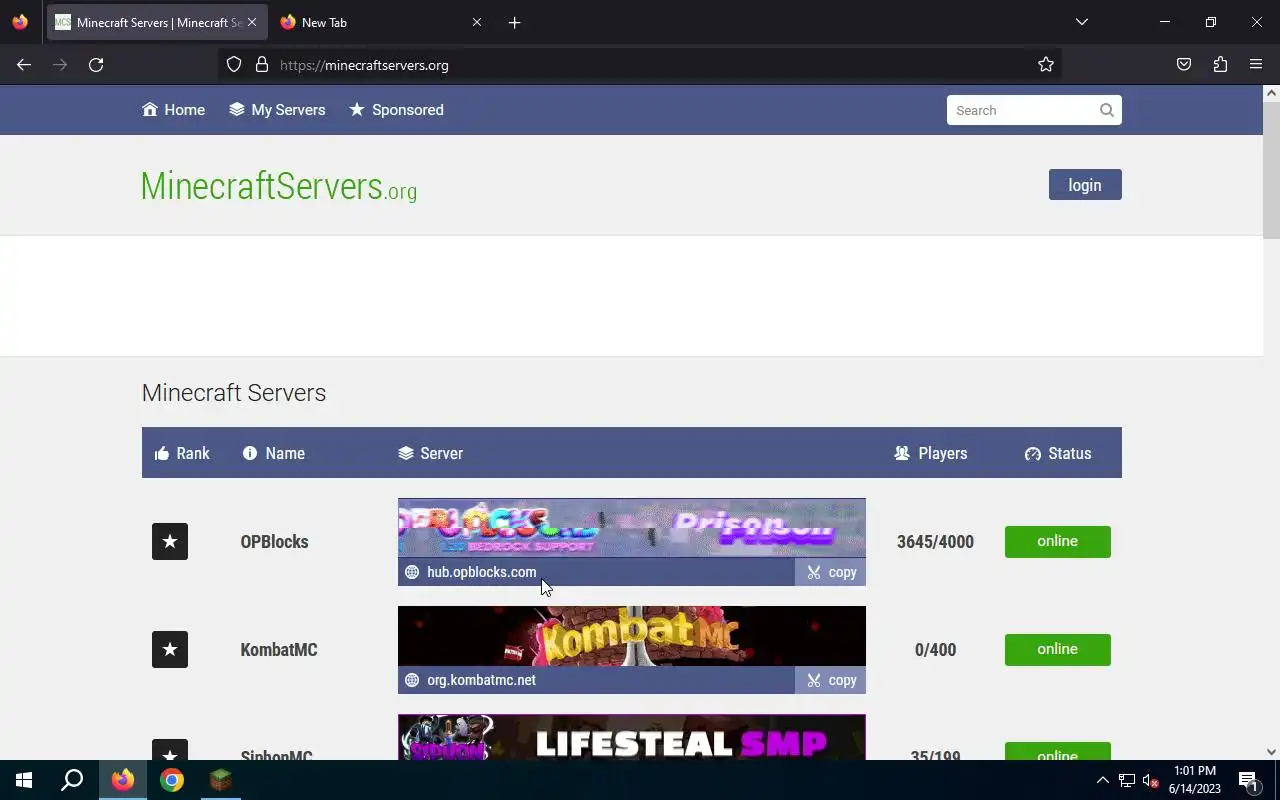Click the network tray icon
This screenshot has width=1280, height=800.
(x=1127, y=780)
